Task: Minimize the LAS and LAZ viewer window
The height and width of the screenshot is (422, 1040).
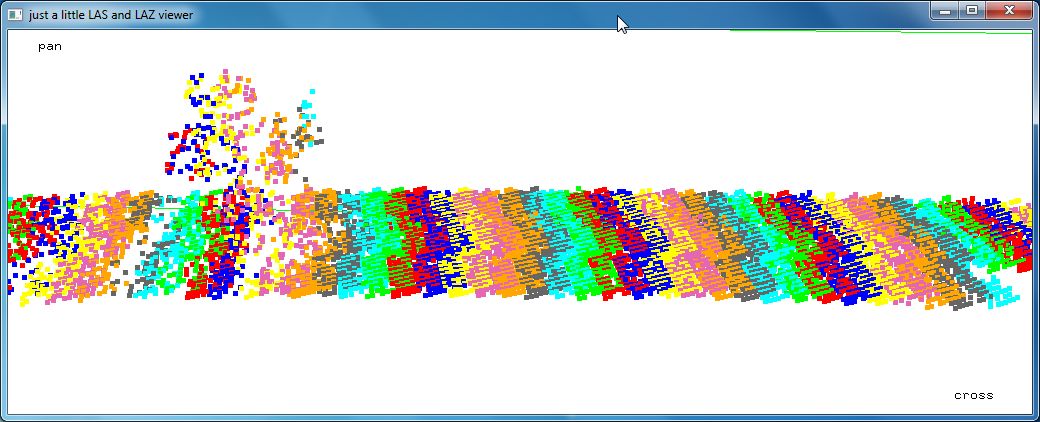Action: (x=947, y=10)
